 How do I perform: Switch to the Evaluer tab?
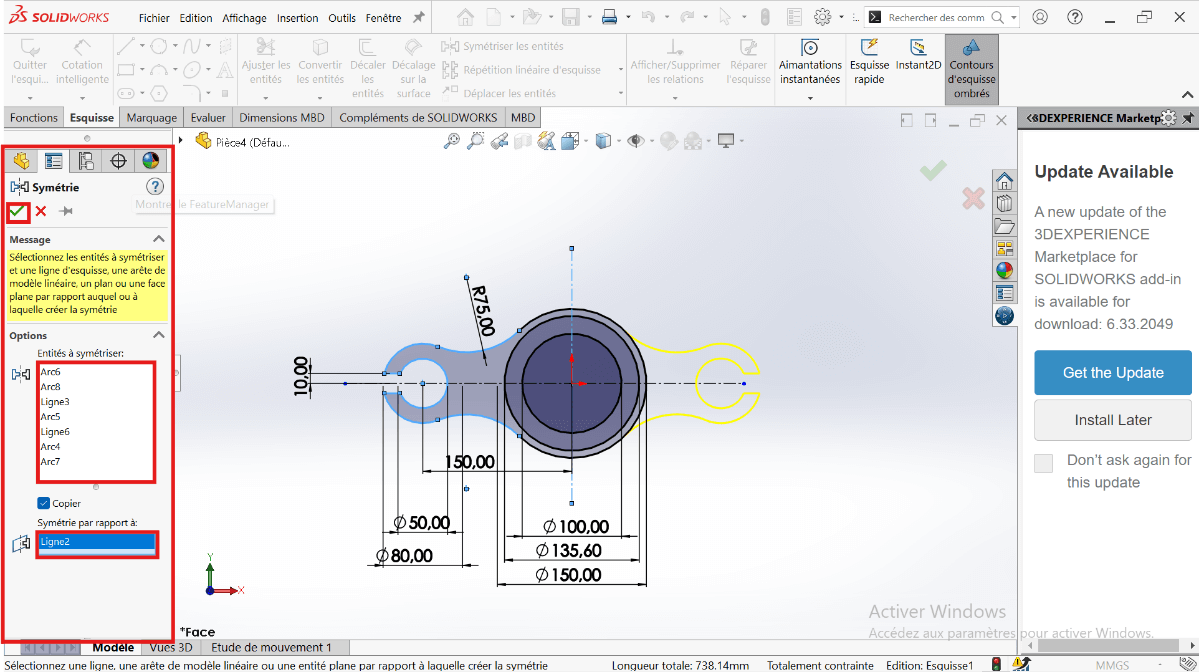pos(208,117)
